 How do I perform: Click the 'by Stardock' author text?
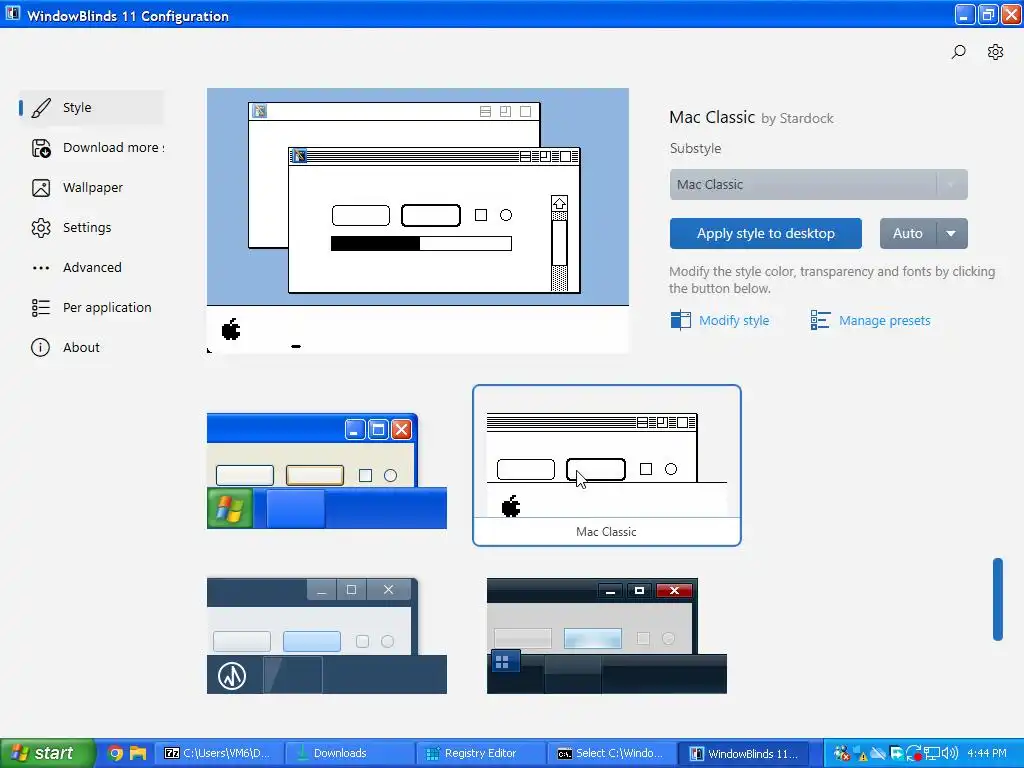[x=797, y=118]
